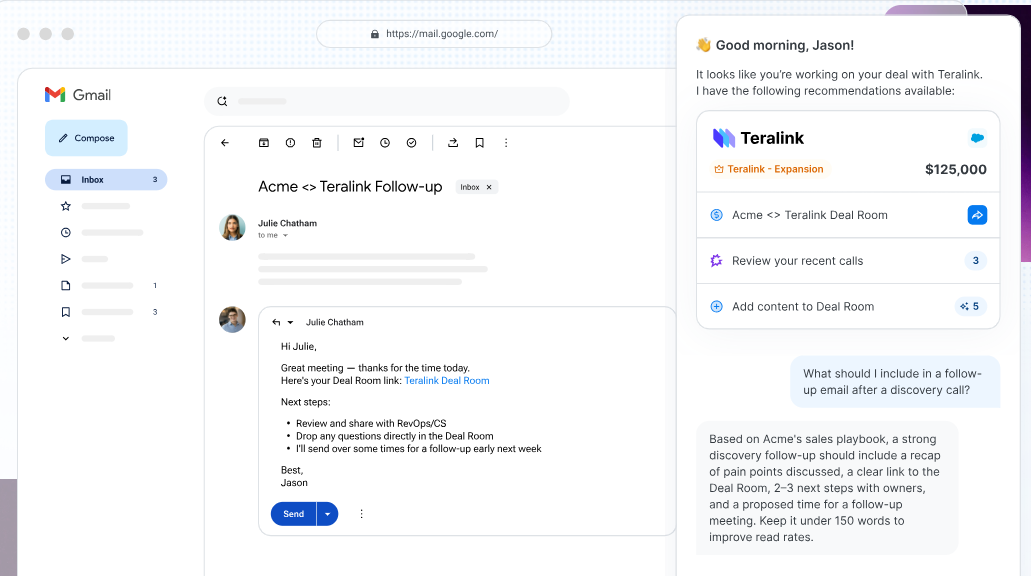Image resolution: width=1031 pixels, height=576 pixels.
Task: Click the recent calls count badge 3
Action: 976,261
